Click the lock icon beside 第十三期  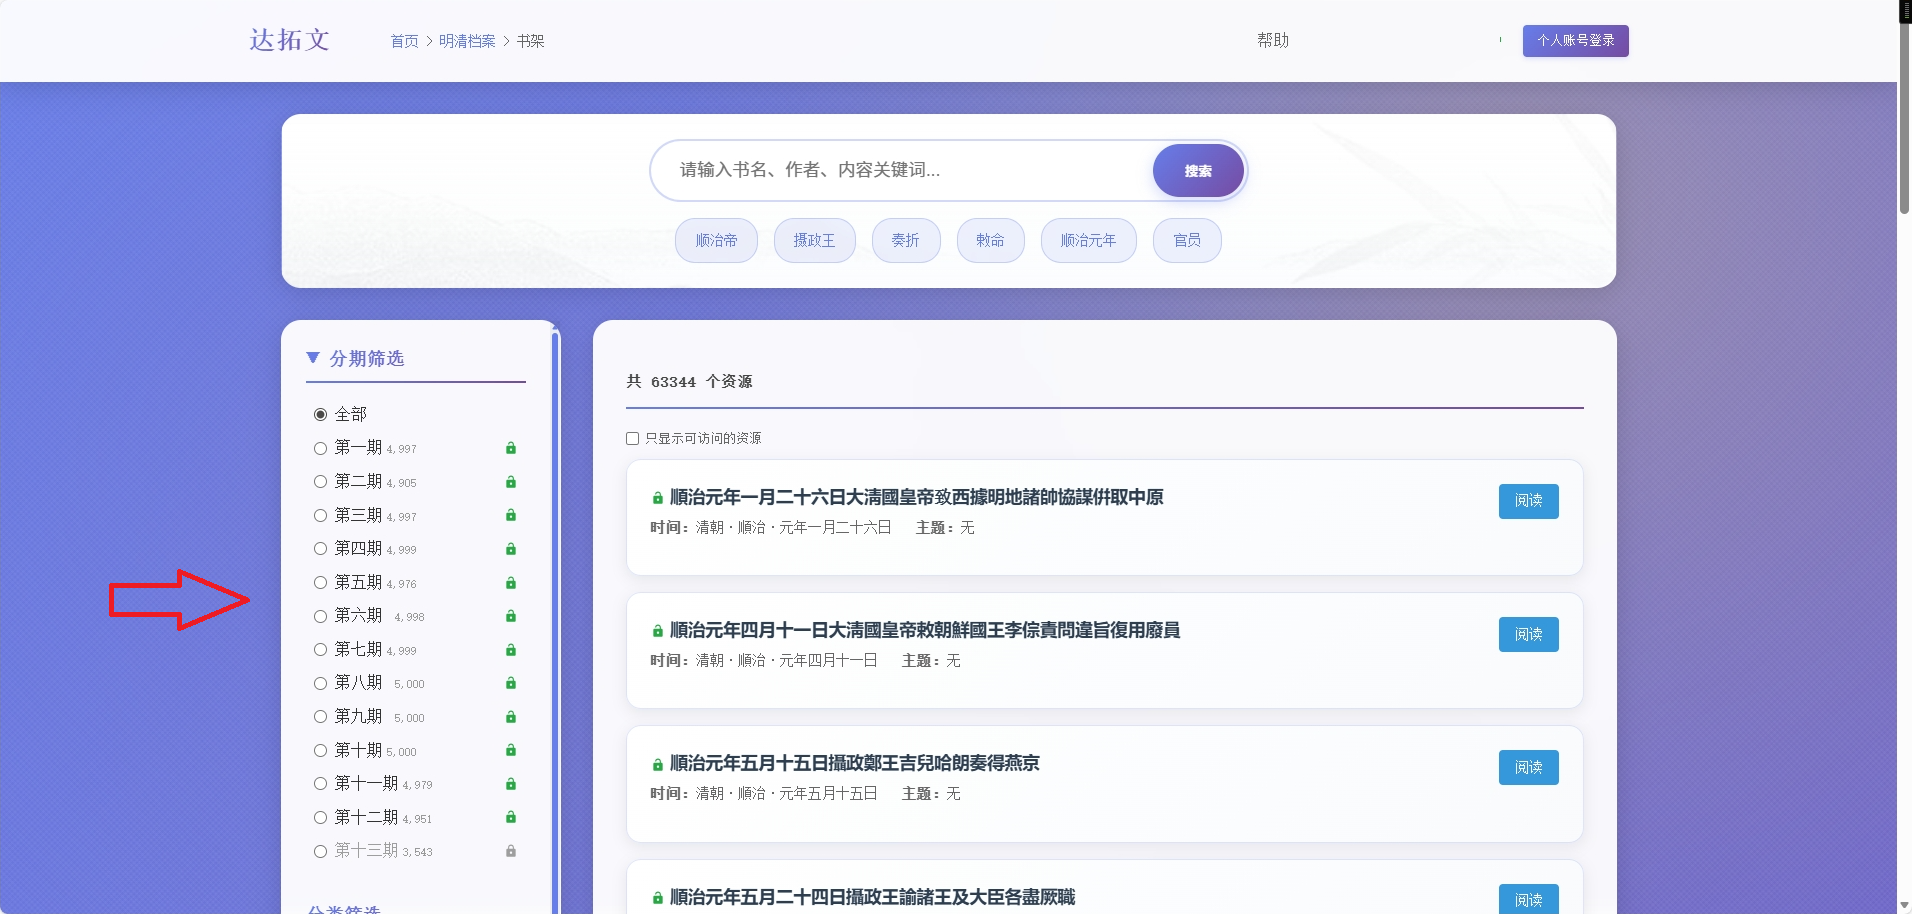pyautogui.click(x=511, y=852)
